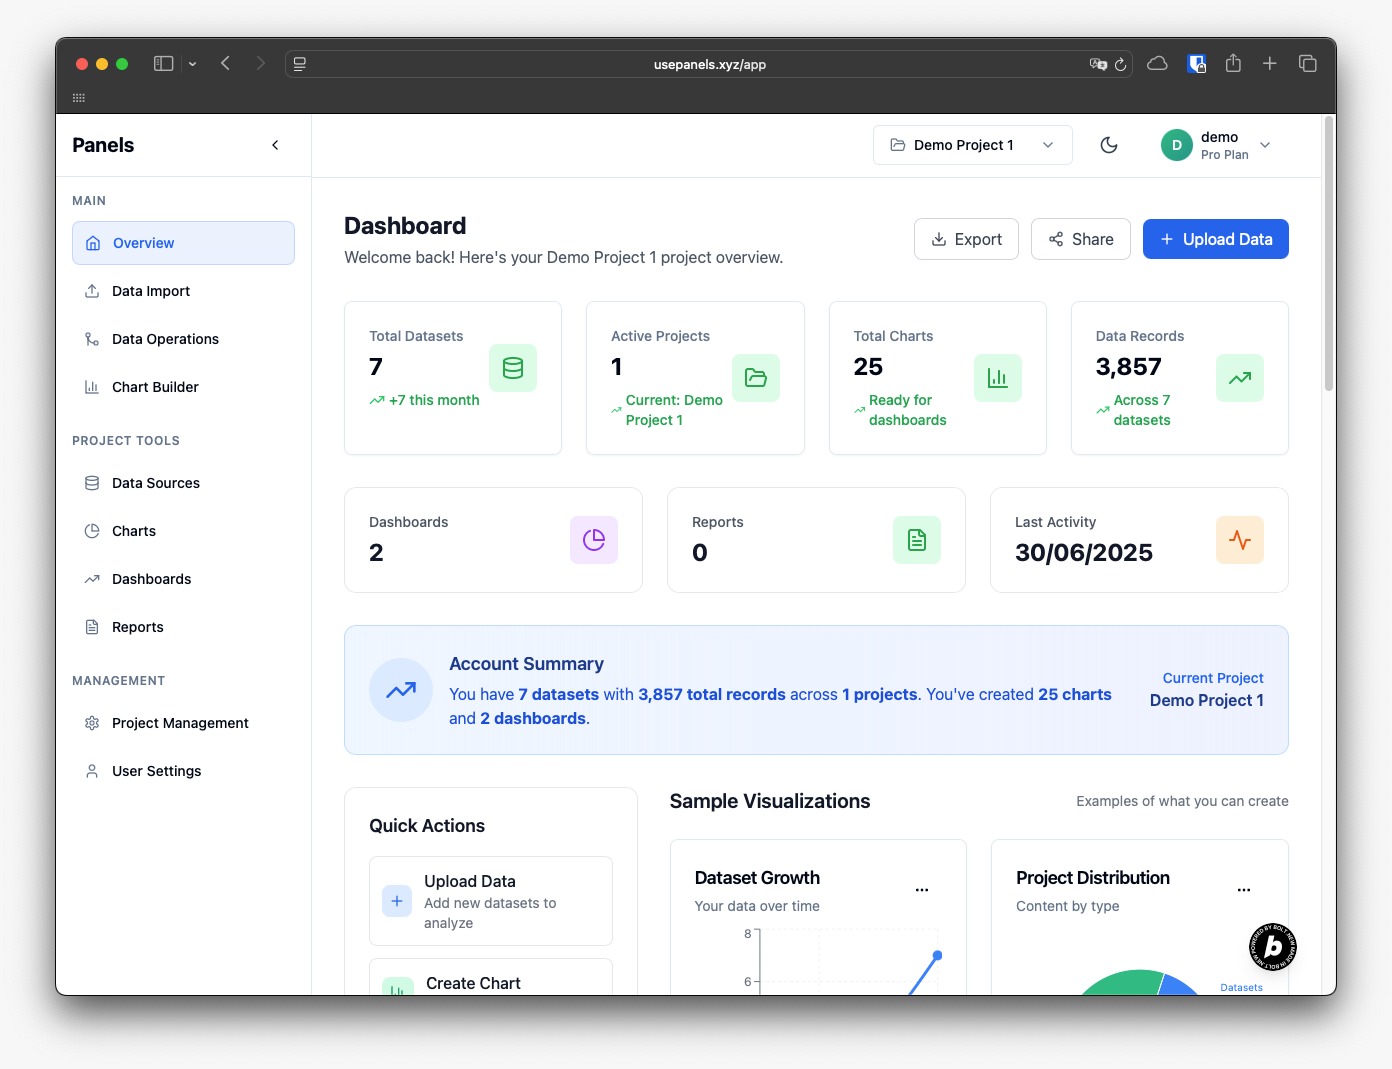Click the Share button
This screenshot has width=1392, height=1069.
point(1080,239)
